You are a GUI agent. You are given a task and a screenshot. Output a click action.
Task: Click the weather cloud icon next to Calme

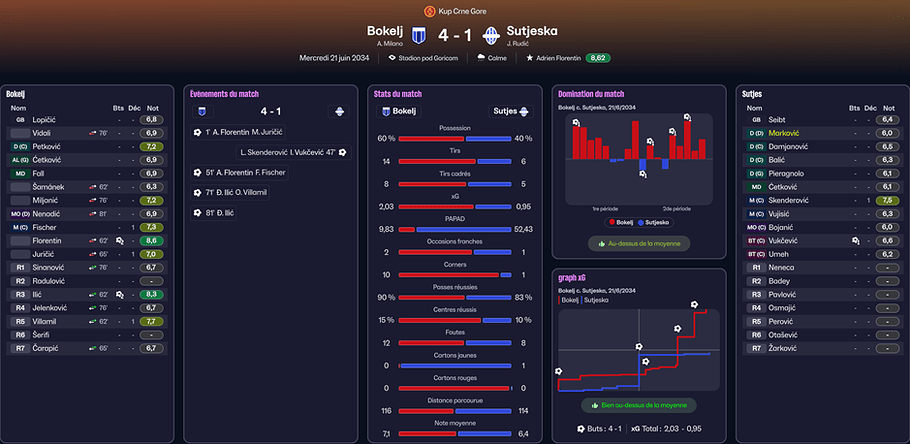click(481, 58)
